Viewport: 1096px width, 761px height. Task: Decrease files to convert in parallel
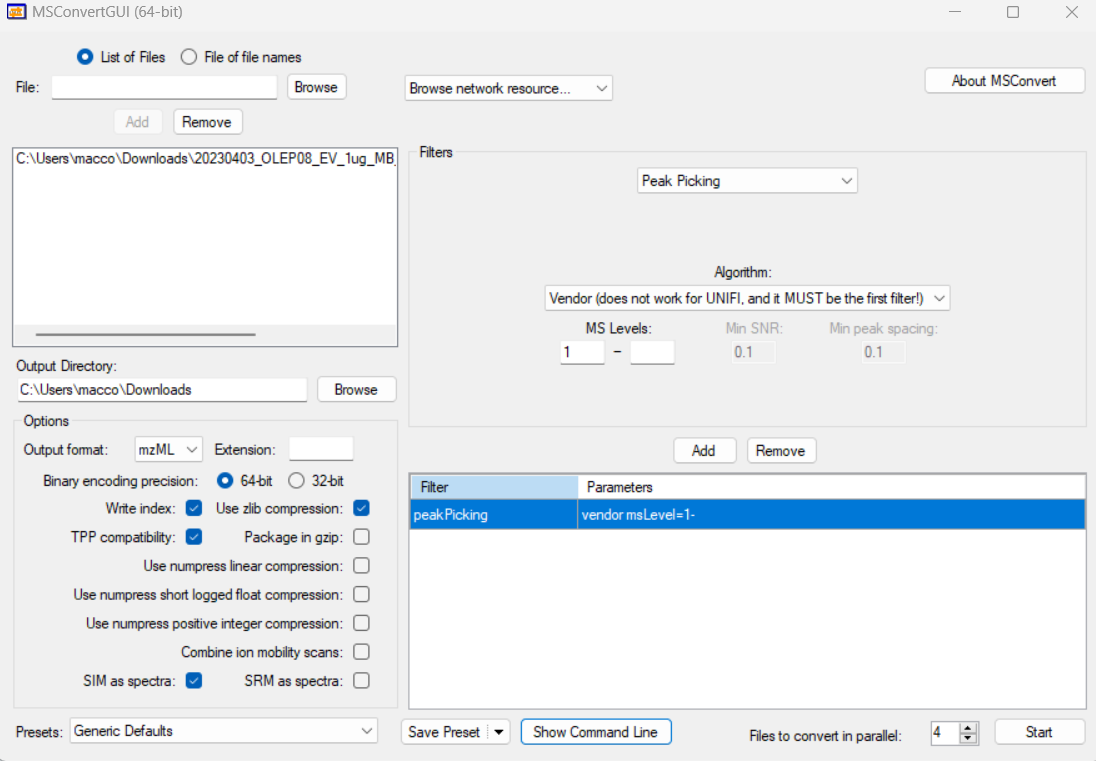pos(968,738)
